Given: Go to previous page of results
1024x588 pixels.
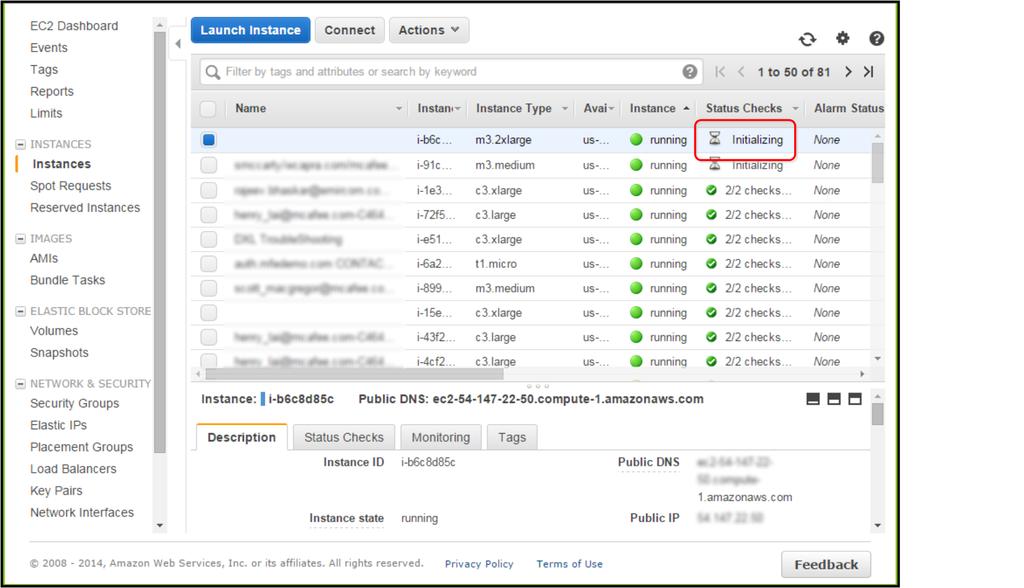Looking at the screenshot, I should click(x=741, y=72).
